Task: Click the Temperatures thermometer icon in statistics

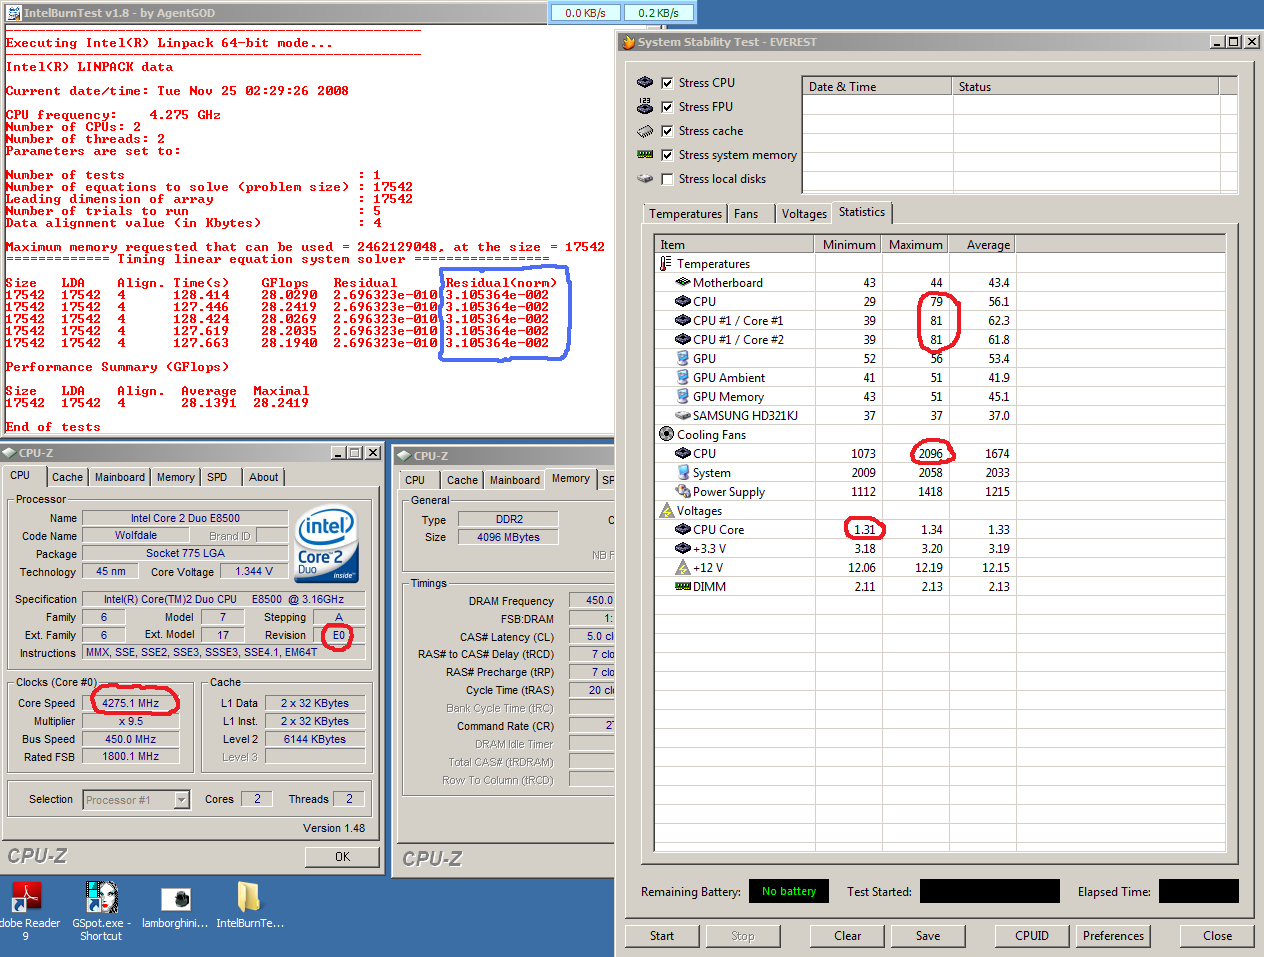Action: (666, 264)
